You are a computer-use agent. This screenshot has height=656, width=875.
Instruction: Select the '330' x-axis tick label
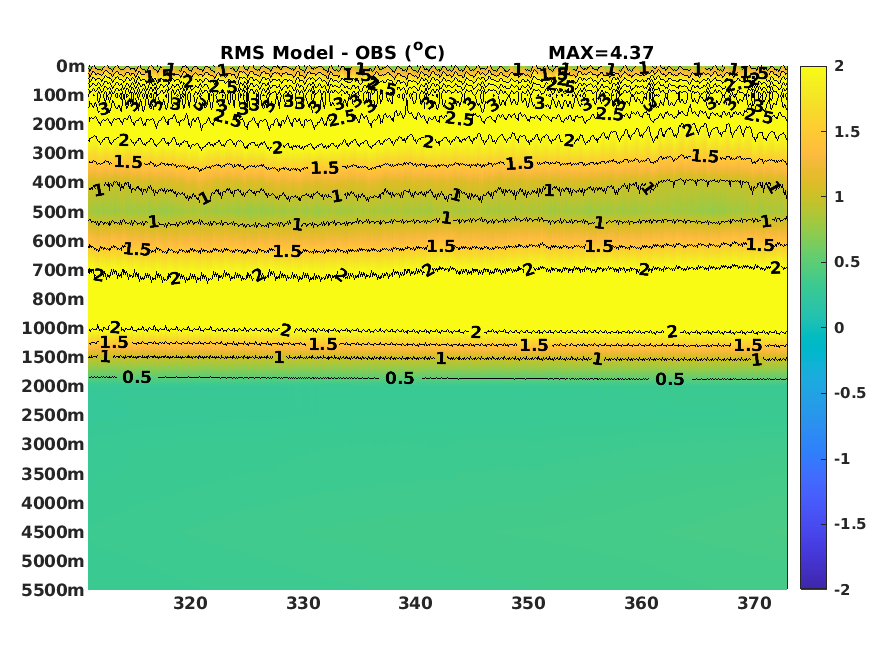tap(303, 604)
